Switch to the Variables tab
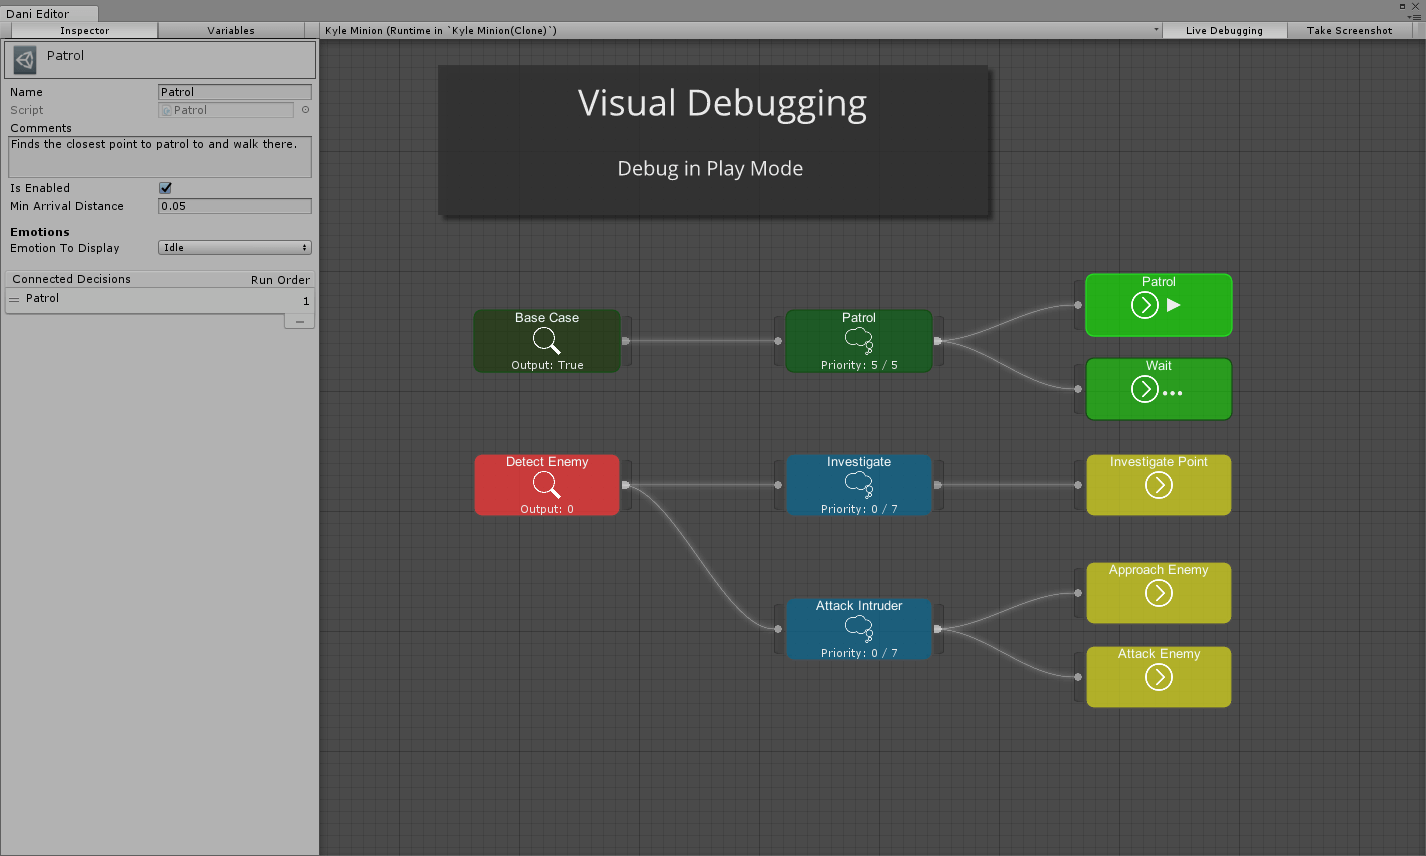 pos(231,30)
